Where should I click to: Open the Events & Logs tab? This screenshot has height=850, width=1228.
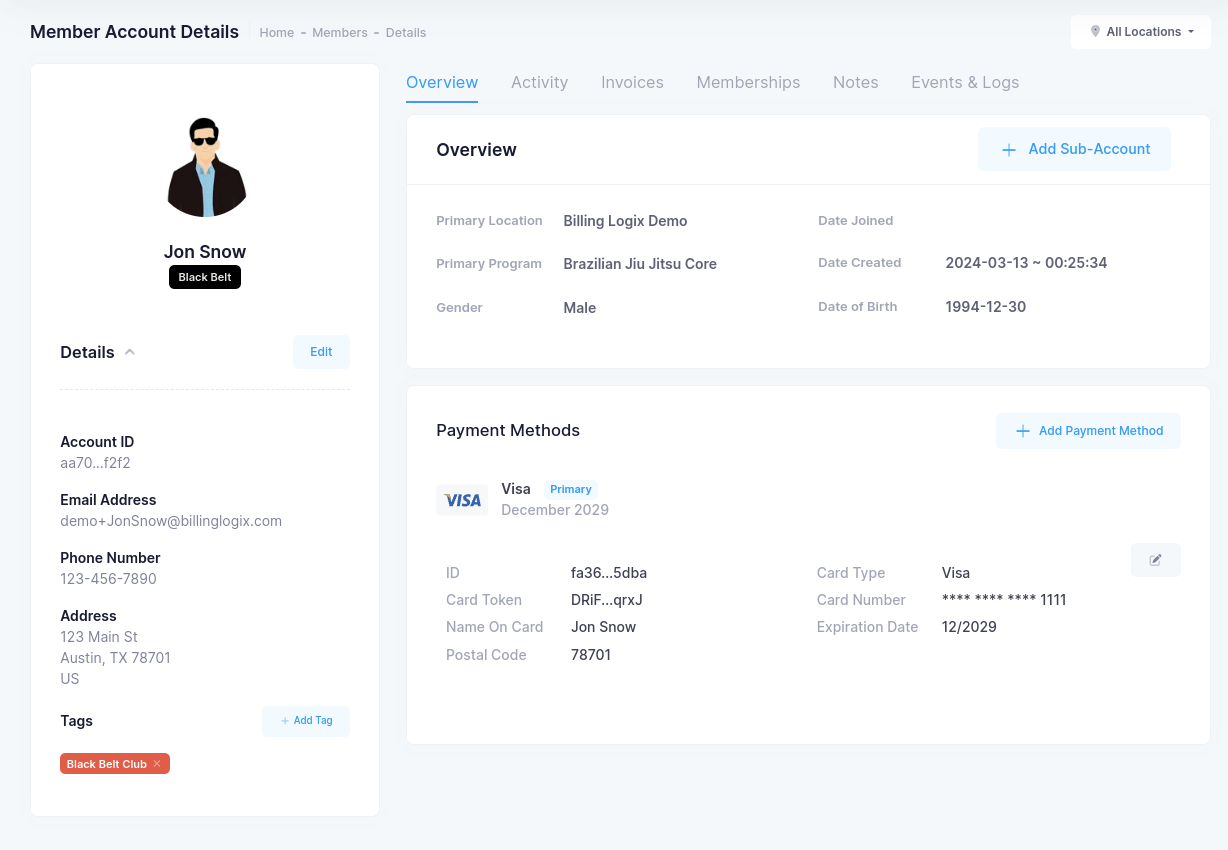pyautogui.click(x=964, y=82)
